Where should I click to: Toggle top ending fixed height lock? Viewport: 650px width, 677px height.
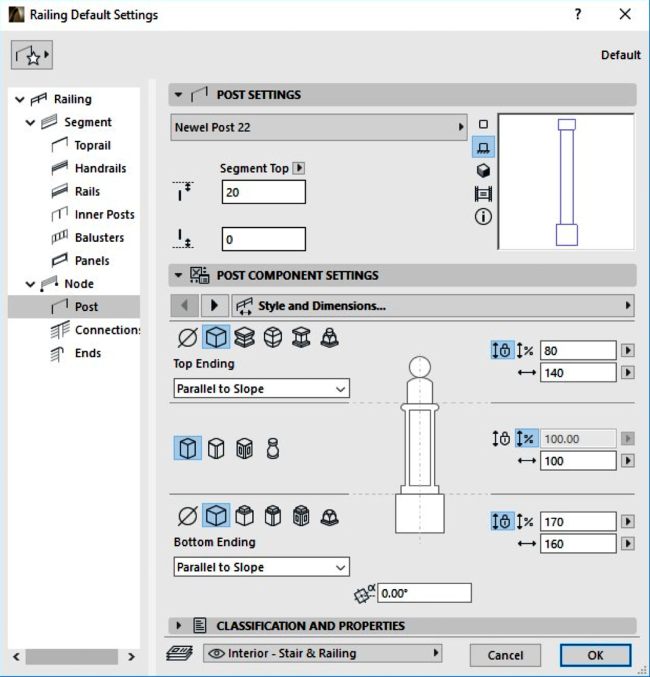coord(502,350)
